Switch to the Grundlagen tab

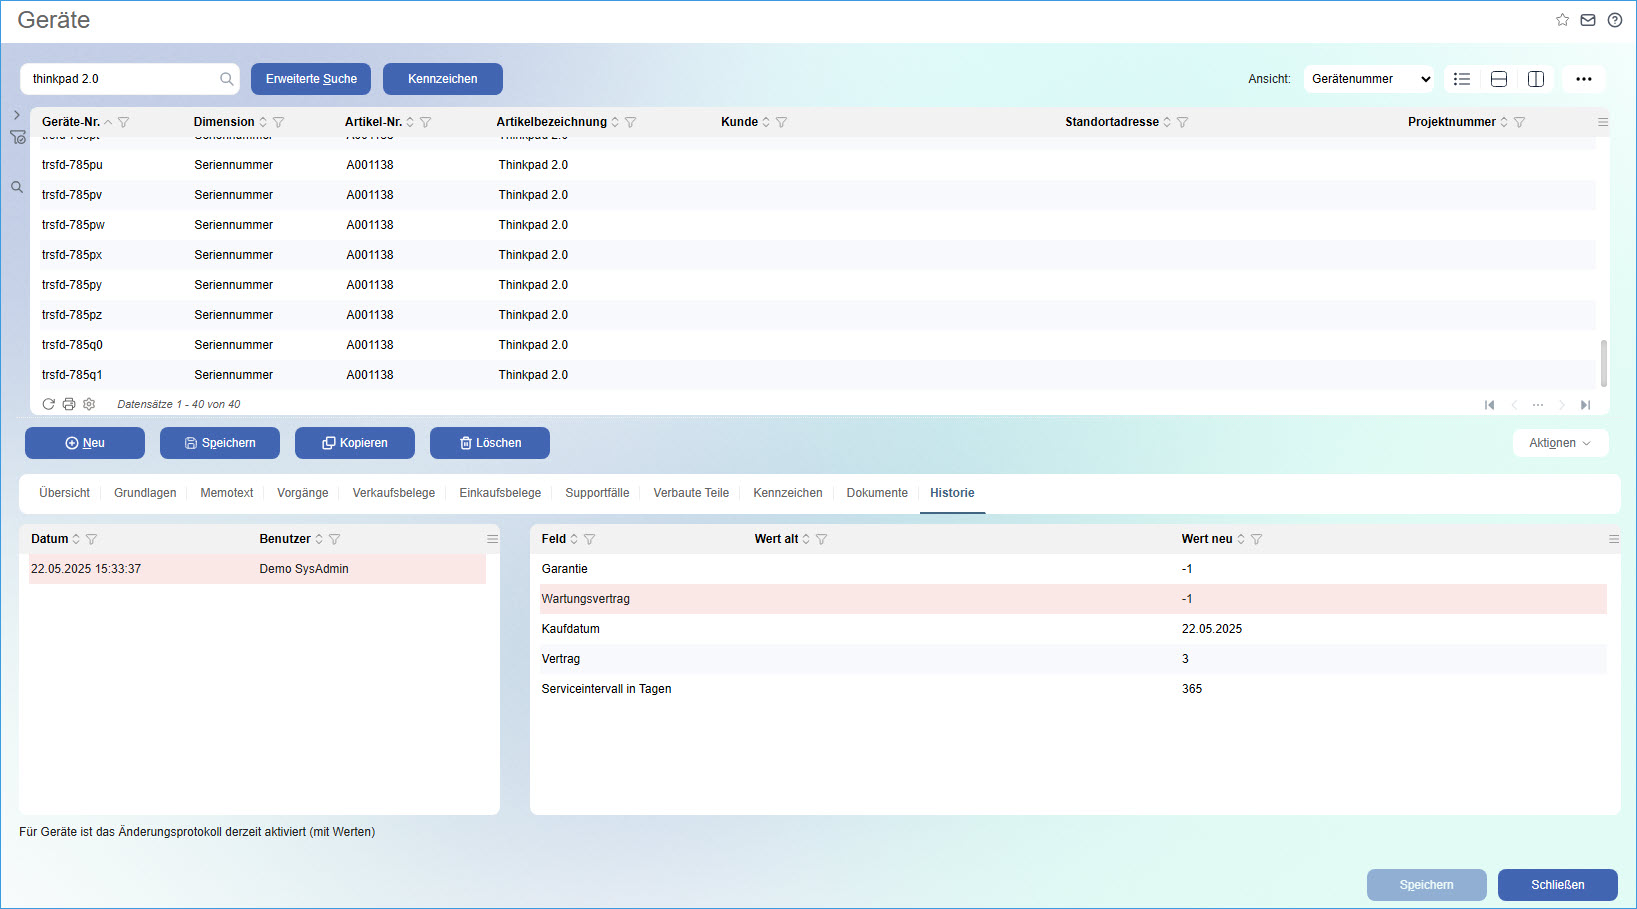[145, 493]
